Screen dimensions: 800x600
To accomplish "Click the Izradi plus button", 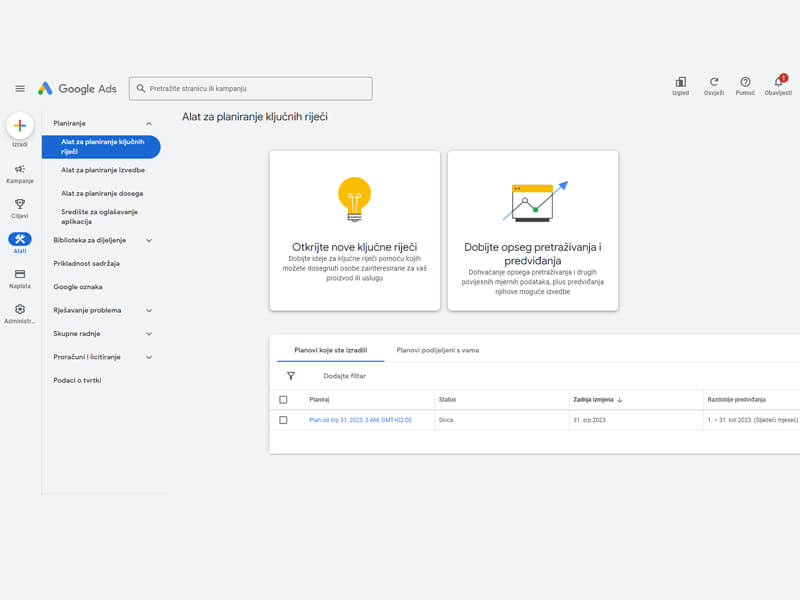I will tap(20, 126).
